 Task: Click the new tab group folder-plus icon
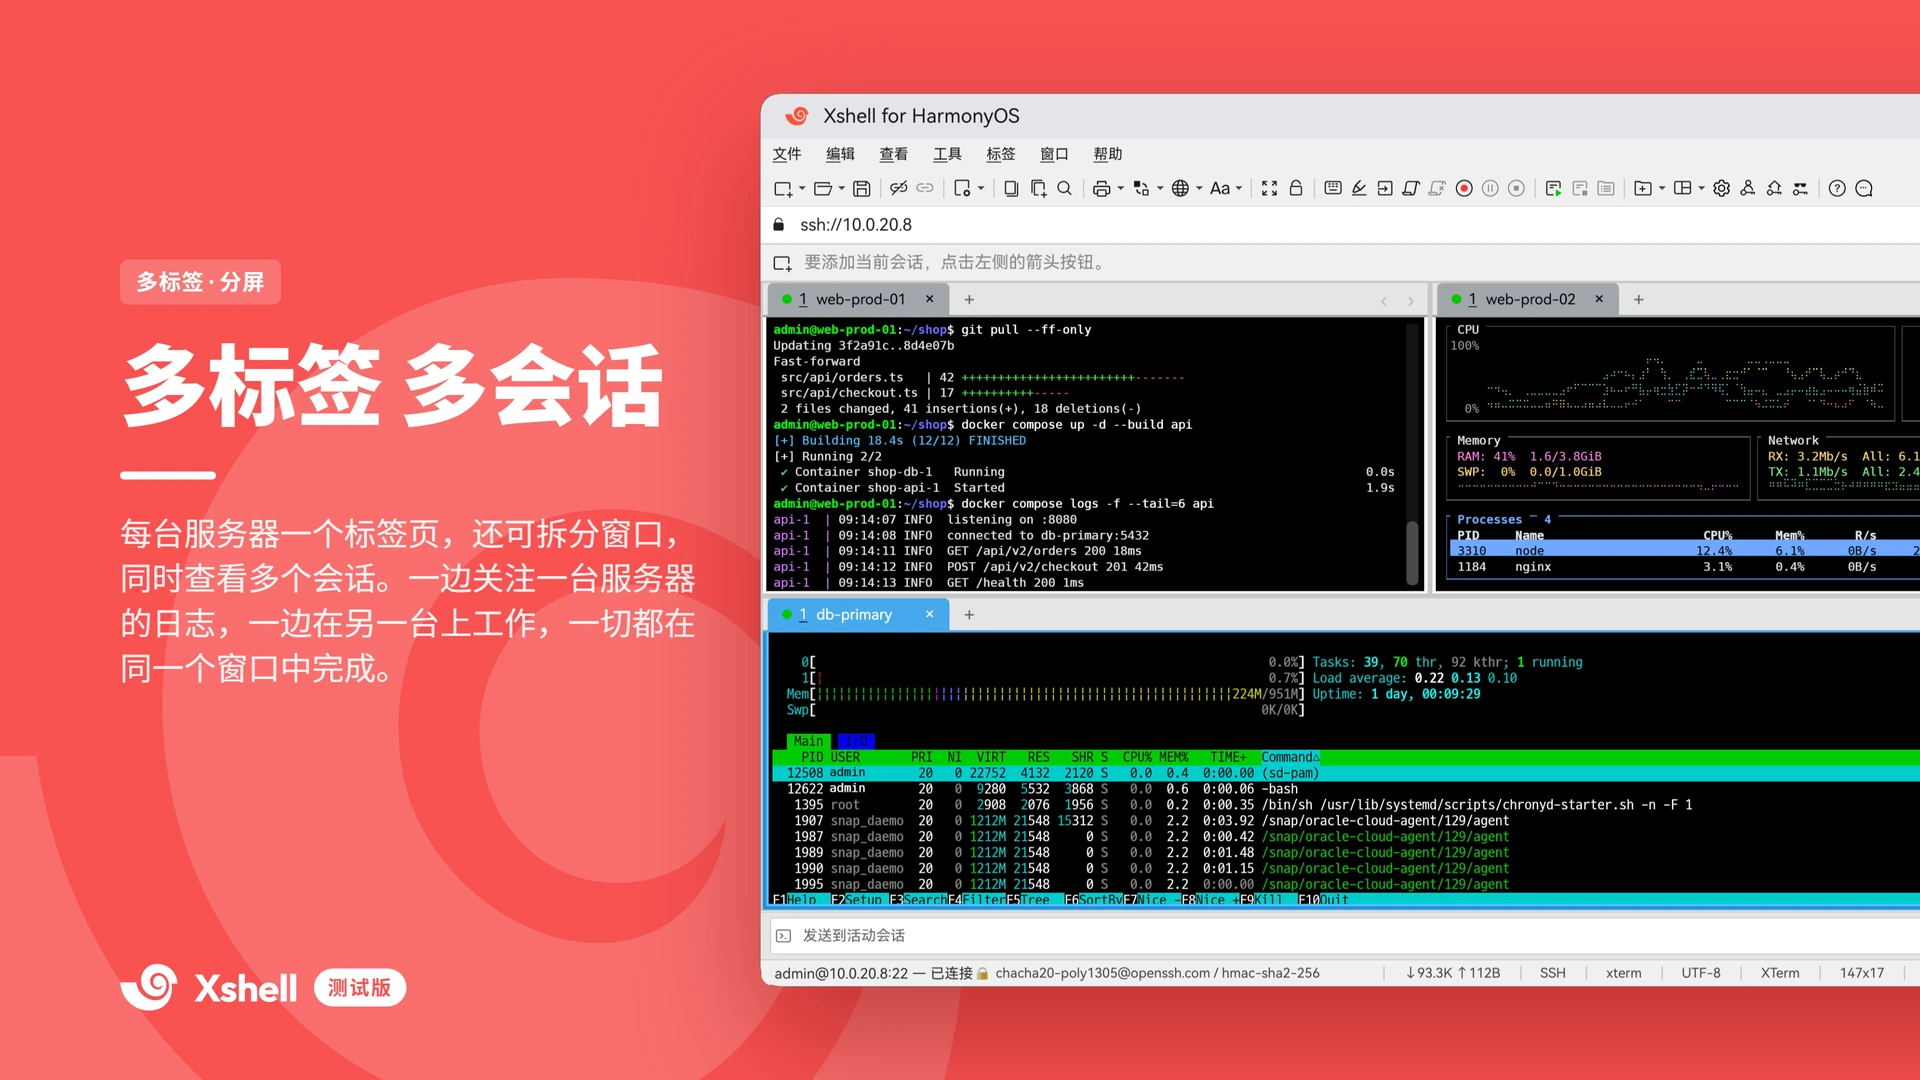1643,188
